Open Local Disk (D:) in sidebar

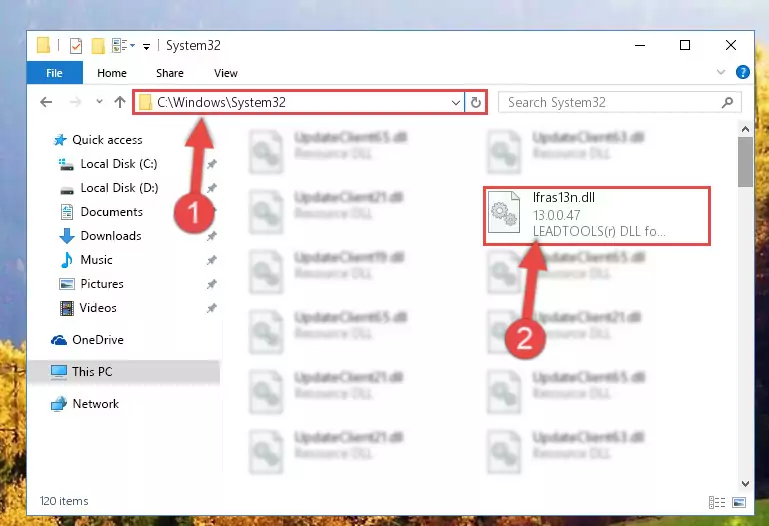point(119,188)
